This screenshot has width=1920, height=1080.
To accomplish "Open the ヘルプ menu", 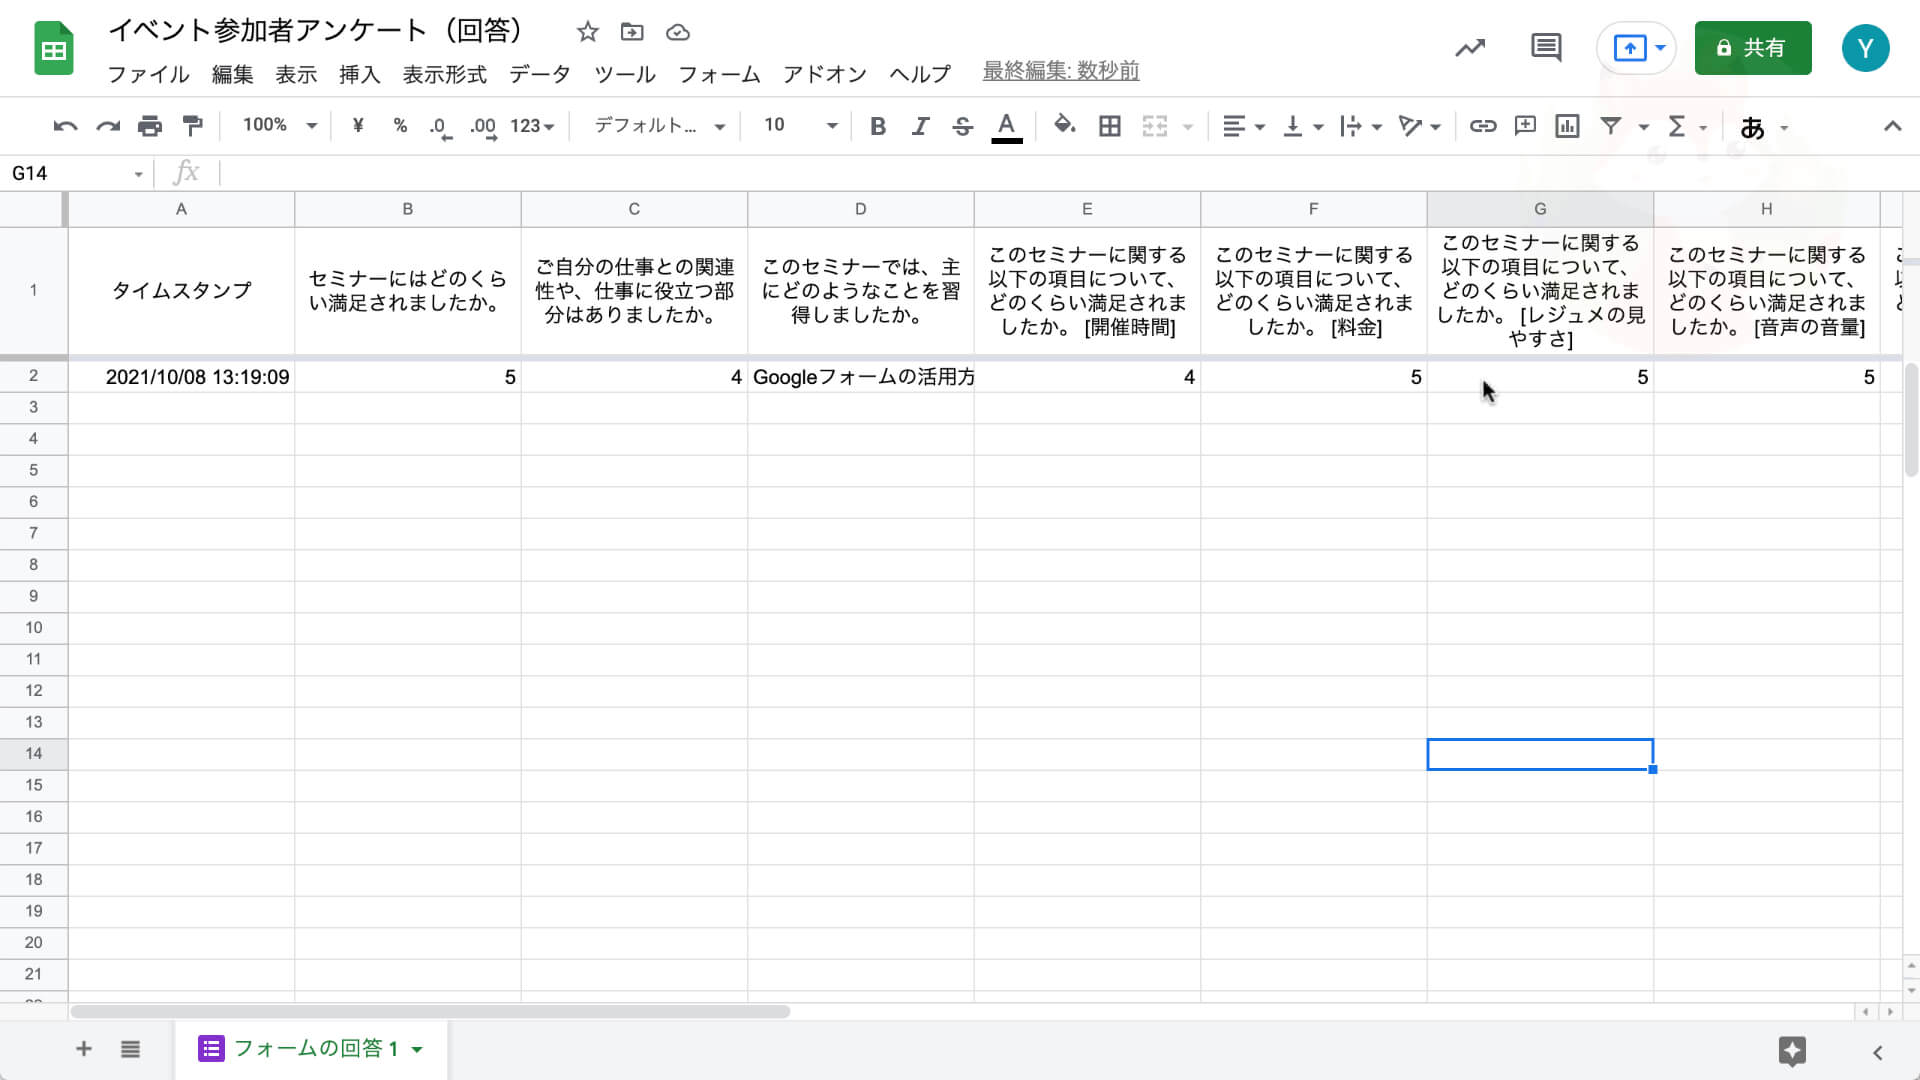I will pyautogui.click(x=920, y=75).
